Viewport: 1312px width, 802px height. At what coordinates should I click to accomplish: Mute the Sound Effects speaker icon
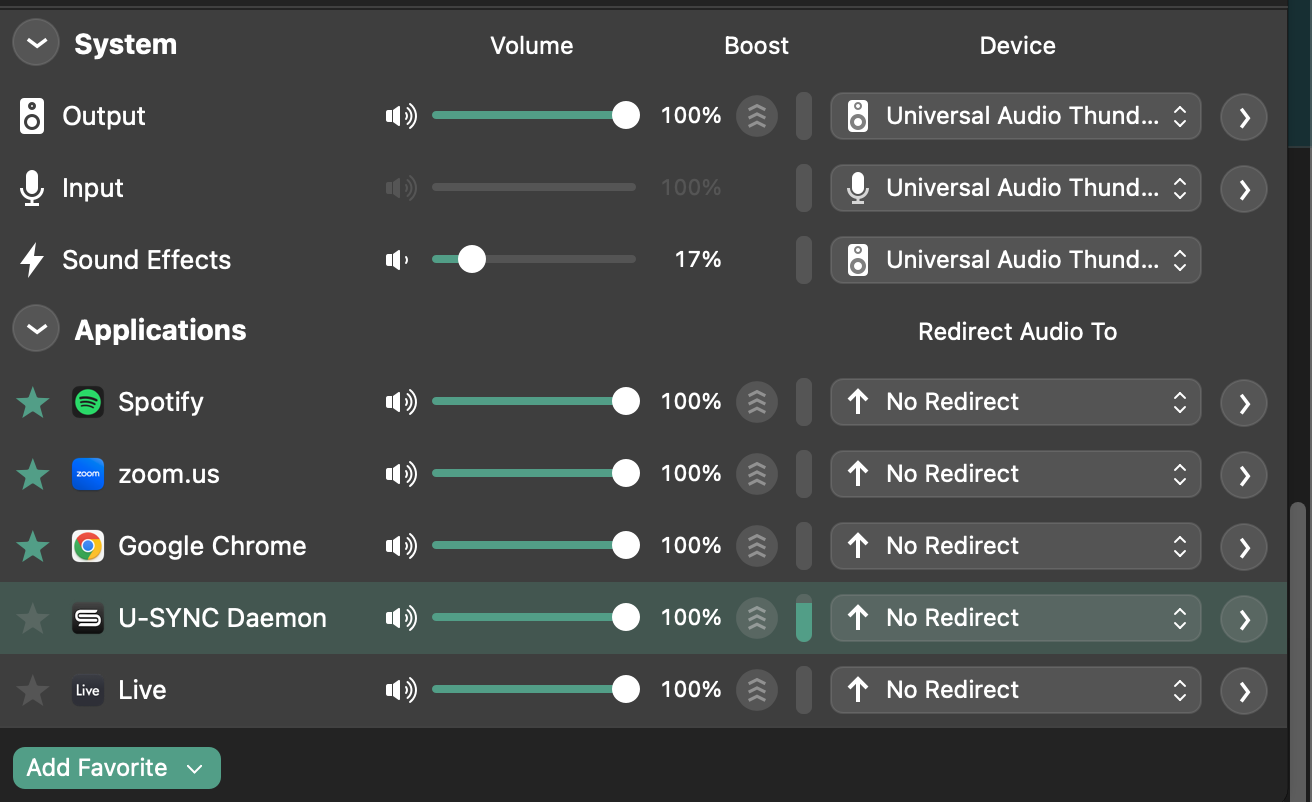tap(397, 260)
